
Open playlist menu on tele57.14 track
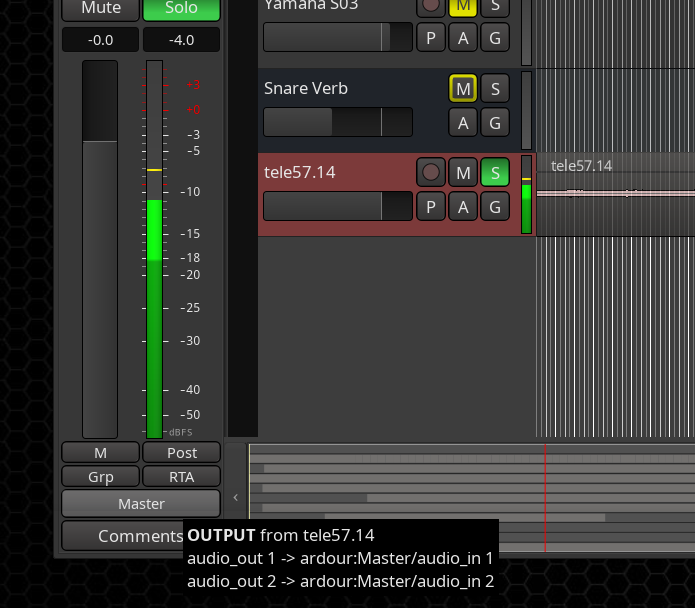click(x=431, y=206)
